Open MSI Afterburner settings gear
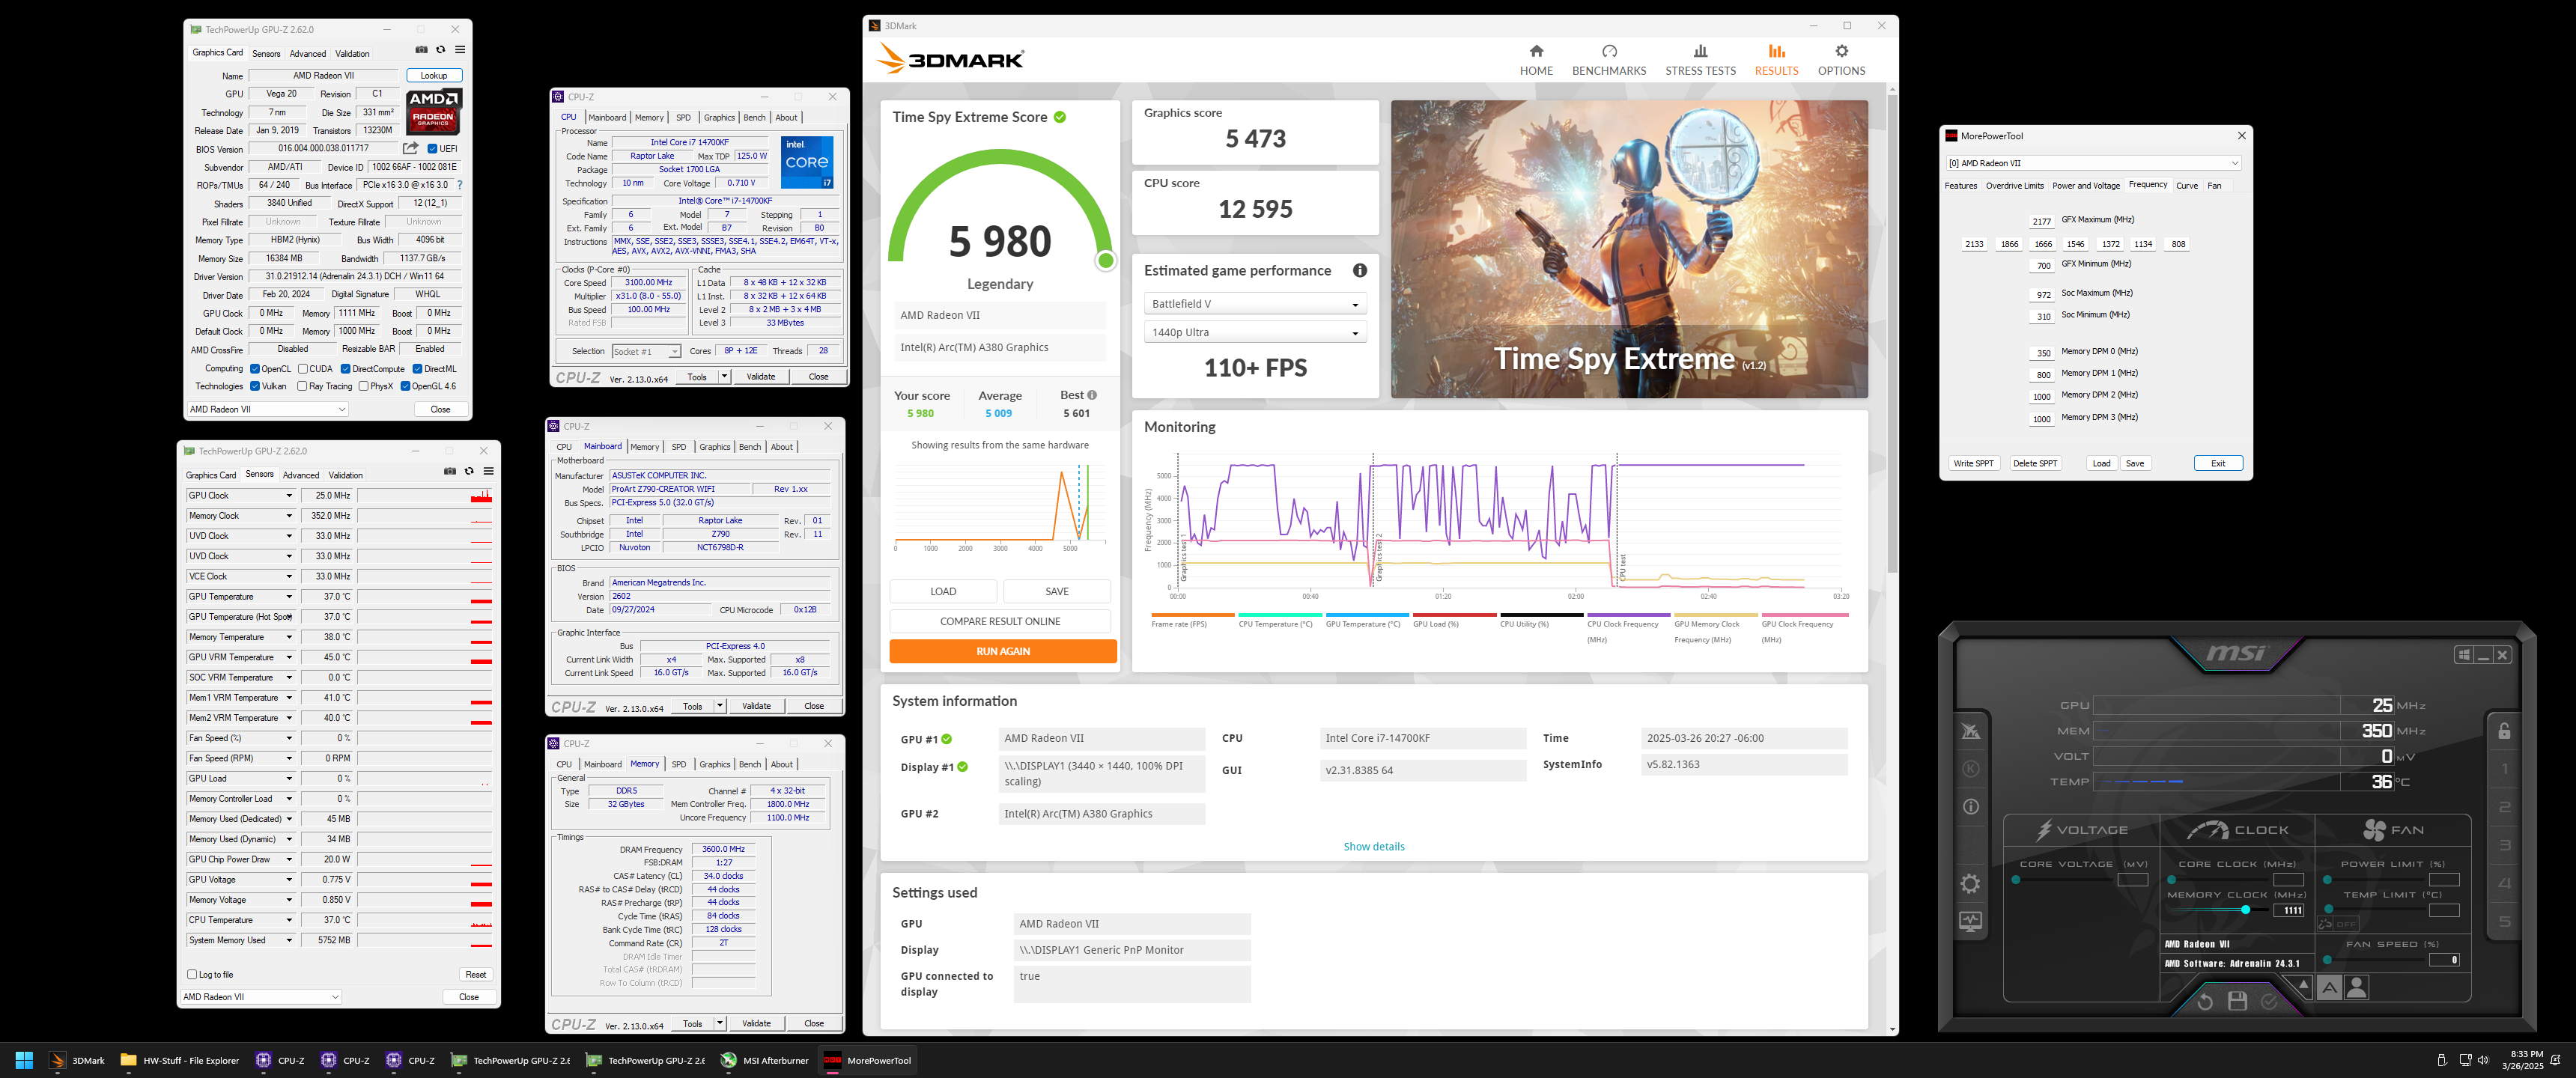The image size is (2576, 1078). pyautogui.click(x=1970, y=884)
